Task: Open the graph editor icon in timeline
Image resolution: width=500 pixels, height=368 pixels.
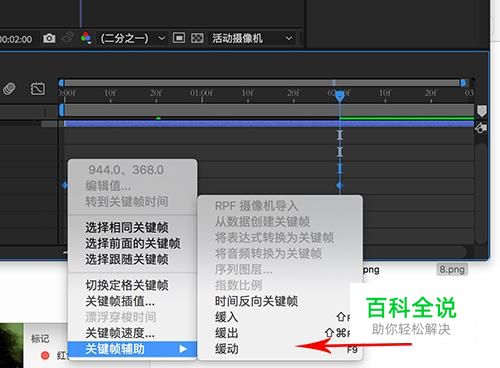Action: click(x=38, y=89)
